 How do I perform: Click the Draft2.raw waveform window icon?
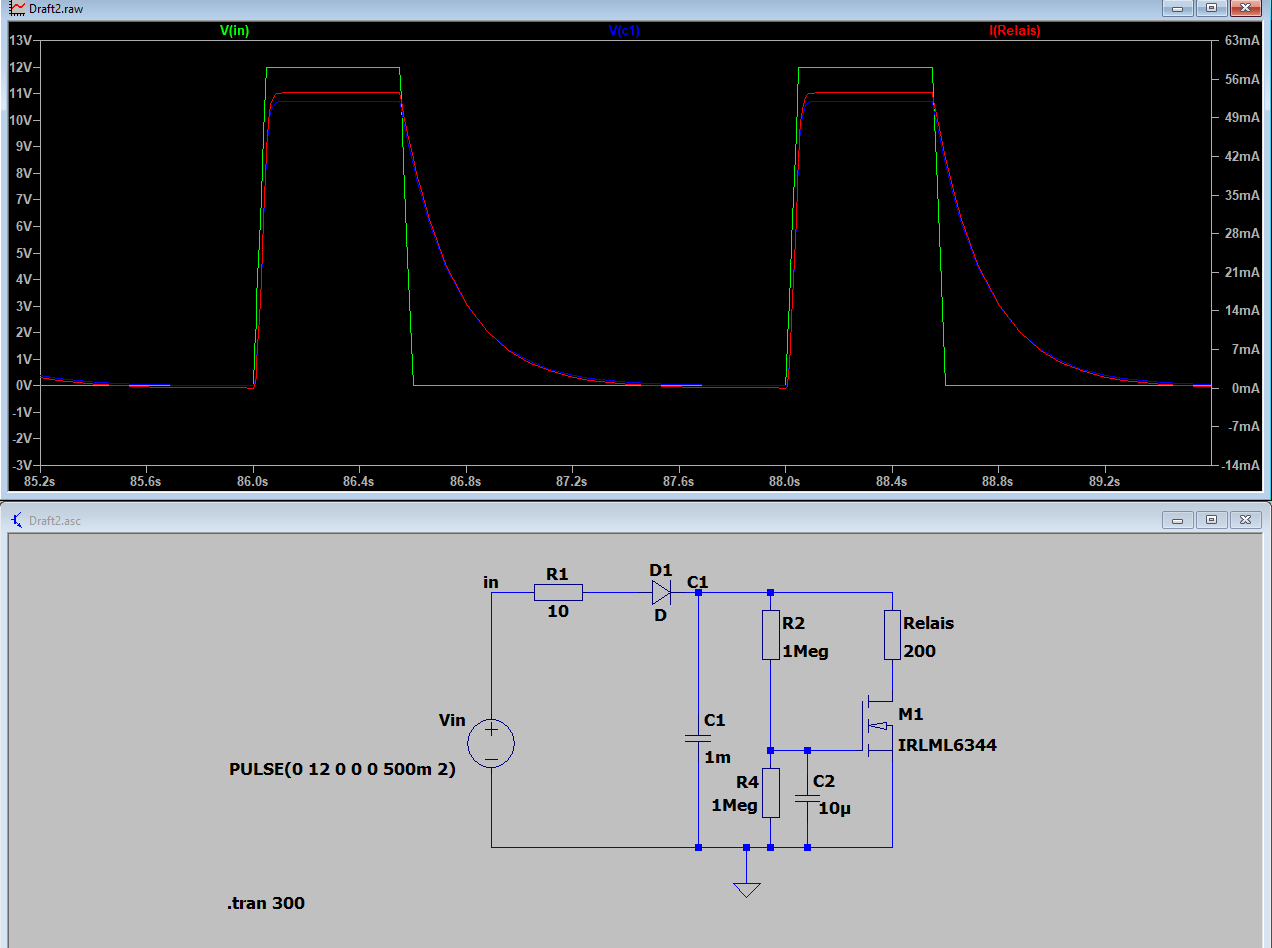pyautogui.click(x=17, y=7)
